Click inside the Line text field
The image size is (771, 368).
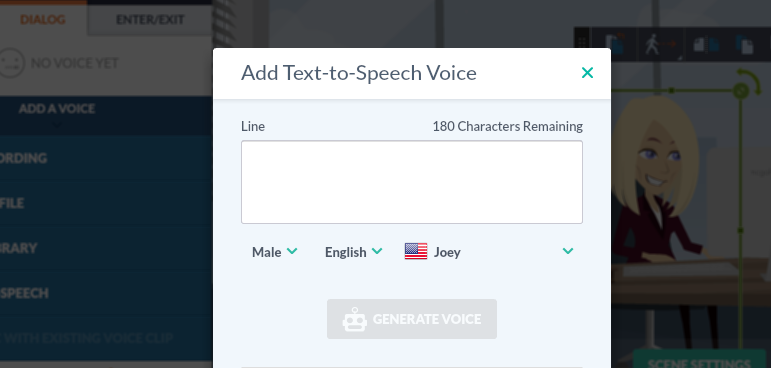412,182
